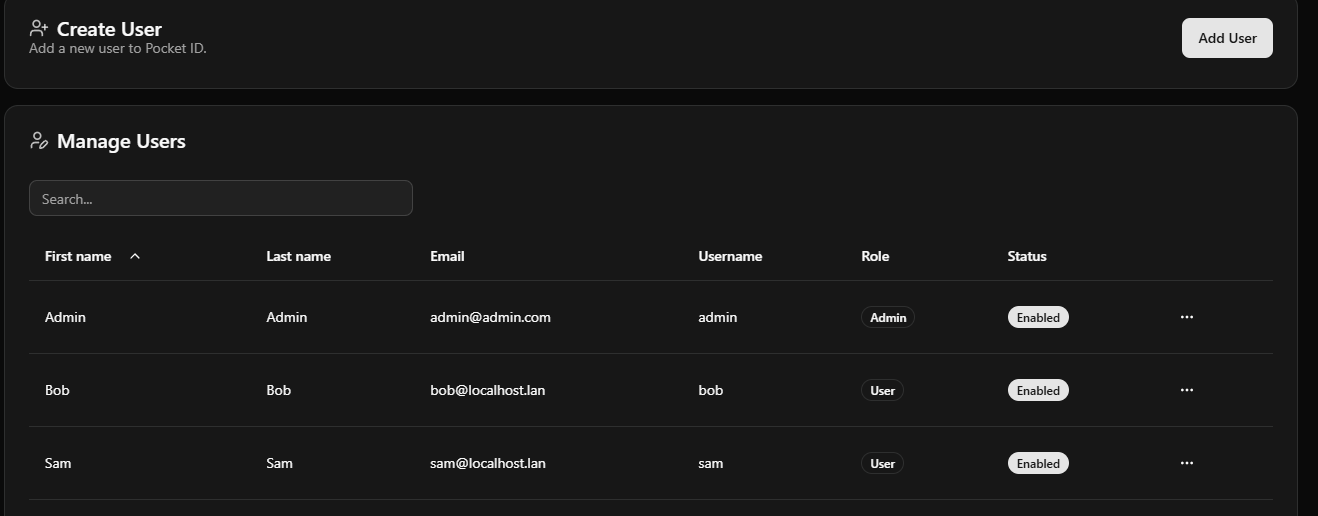The width and height of the screenshot is (1318, 516).
Task: Open the ellipsis menu for Sam
Action: click(1186, 463)
